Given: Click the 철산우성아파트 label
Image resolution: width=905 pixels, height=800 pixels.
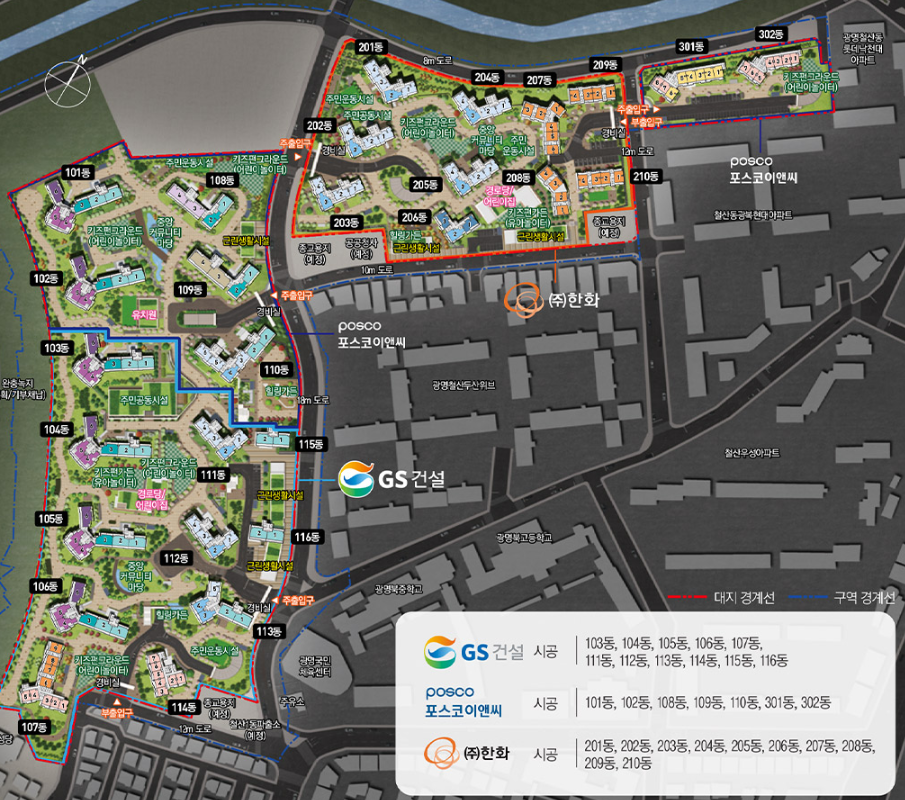Looking at the screenshot, I should click(752, 453).
